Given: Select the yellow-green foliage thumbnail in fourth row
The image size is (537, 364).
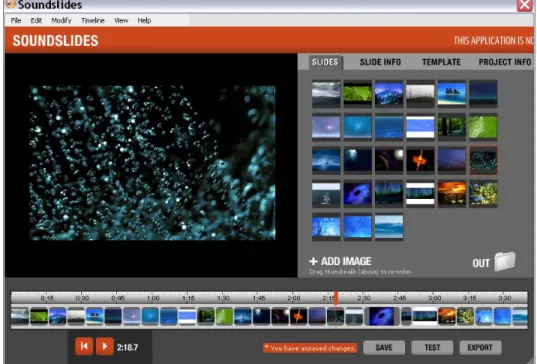Looking at the screenshot, I should coord(483,193).
